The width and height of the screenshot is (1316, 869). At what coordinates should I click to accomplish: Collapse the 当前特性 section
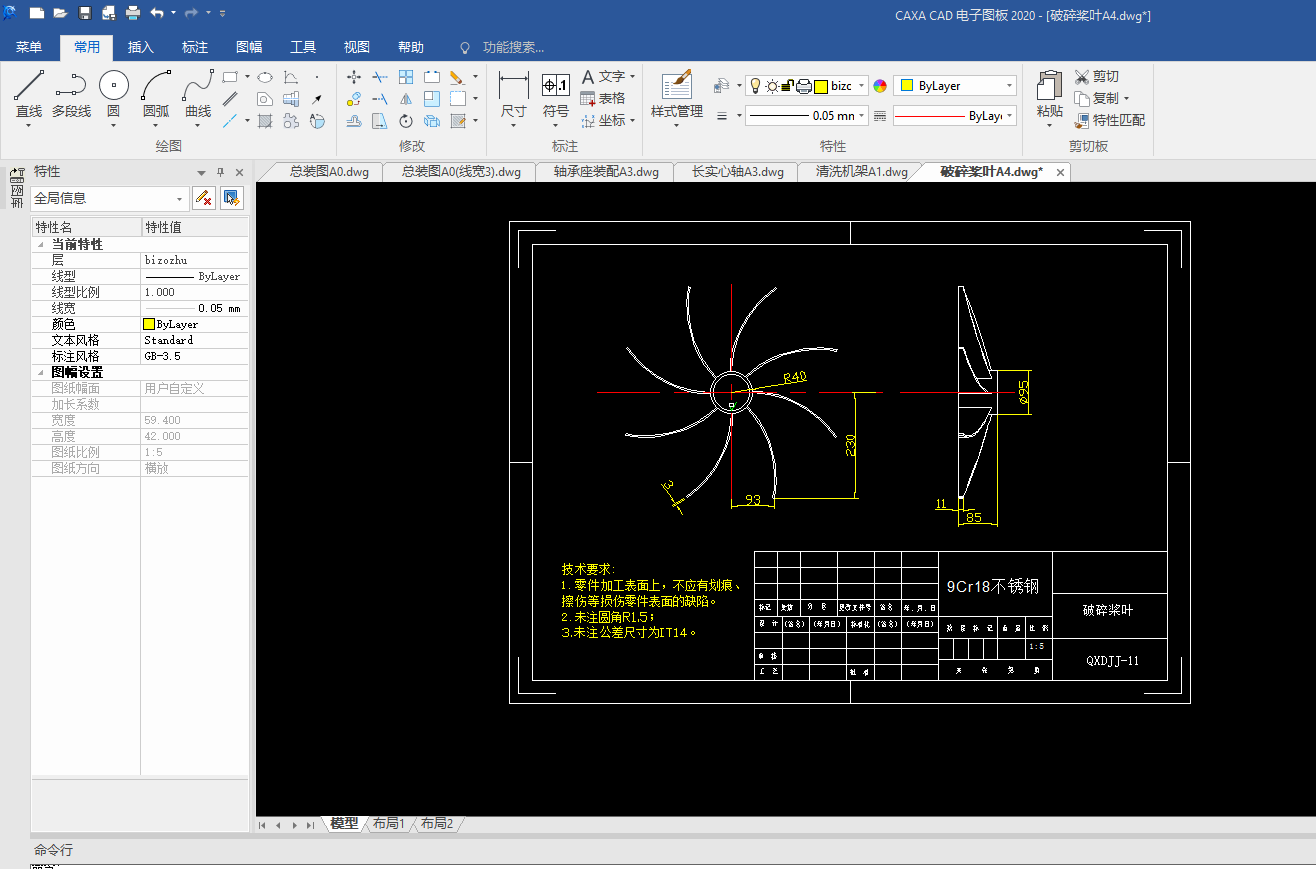point(41,244)
